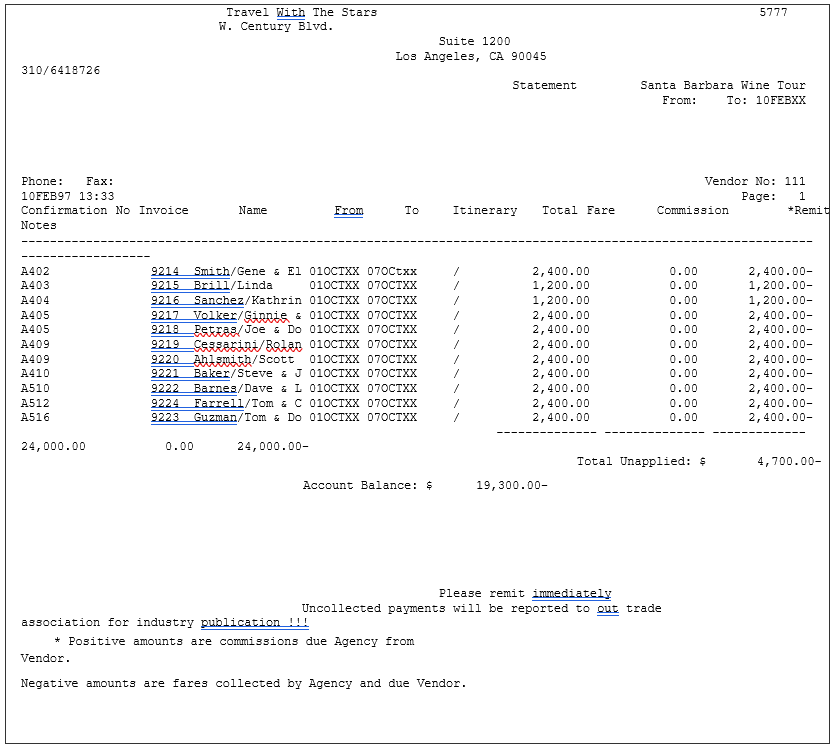835x751 pixels.
Task: Select confirmation number A512
Action: pos(35,404)
